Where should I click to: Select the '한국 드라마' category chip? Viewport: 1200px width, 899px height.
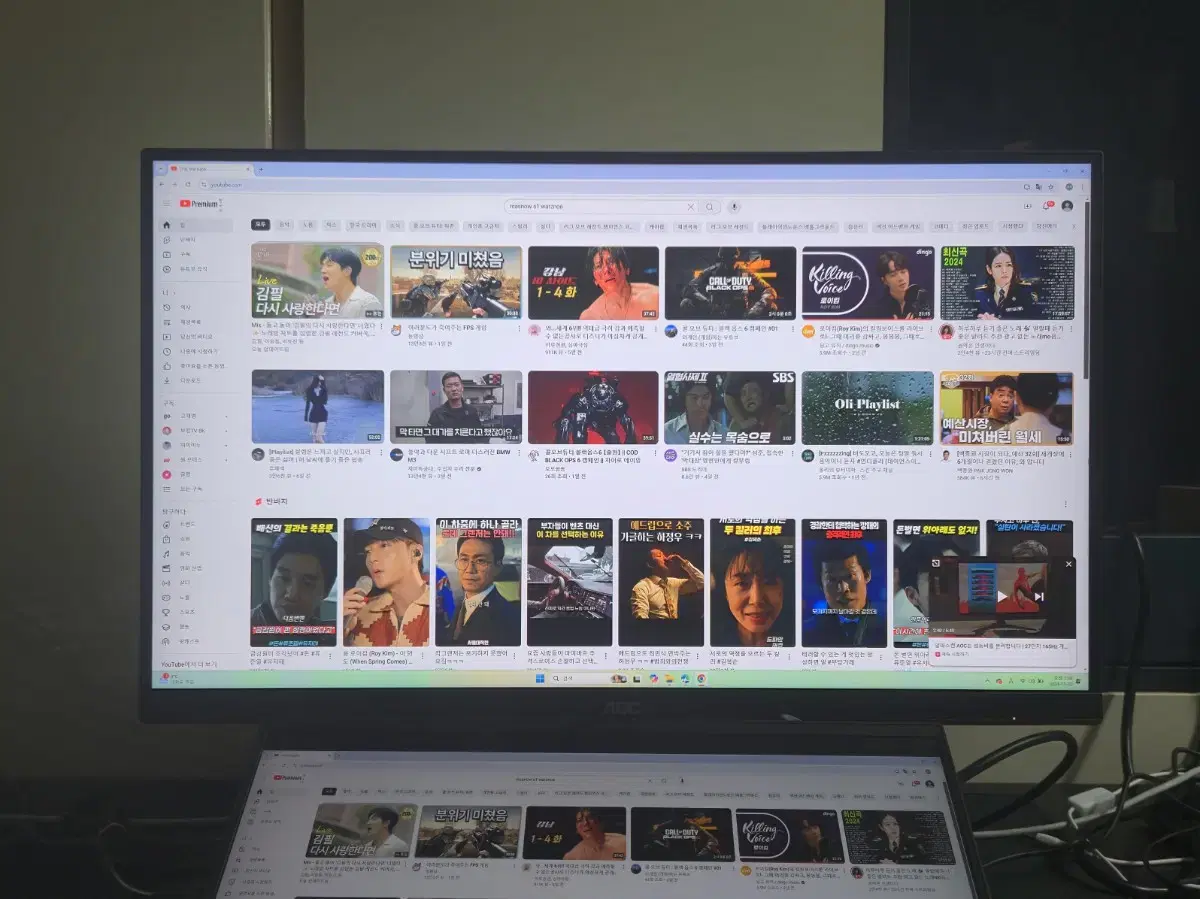(363, 226)
